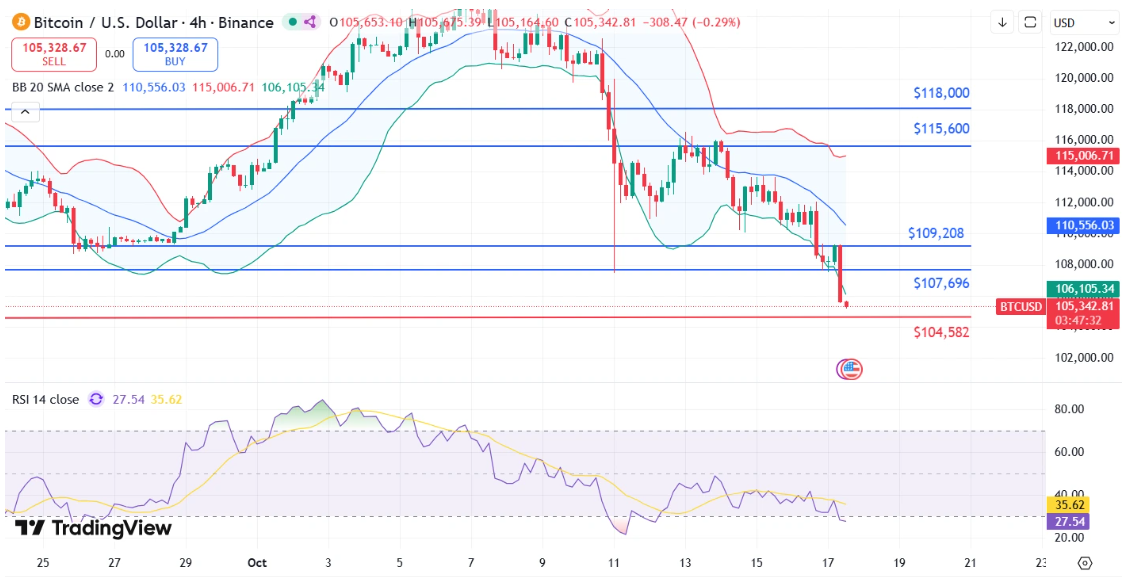Click the Bitcoin symbol logo icon
This screenshot has height=581, width=1127.
[18, 22]
